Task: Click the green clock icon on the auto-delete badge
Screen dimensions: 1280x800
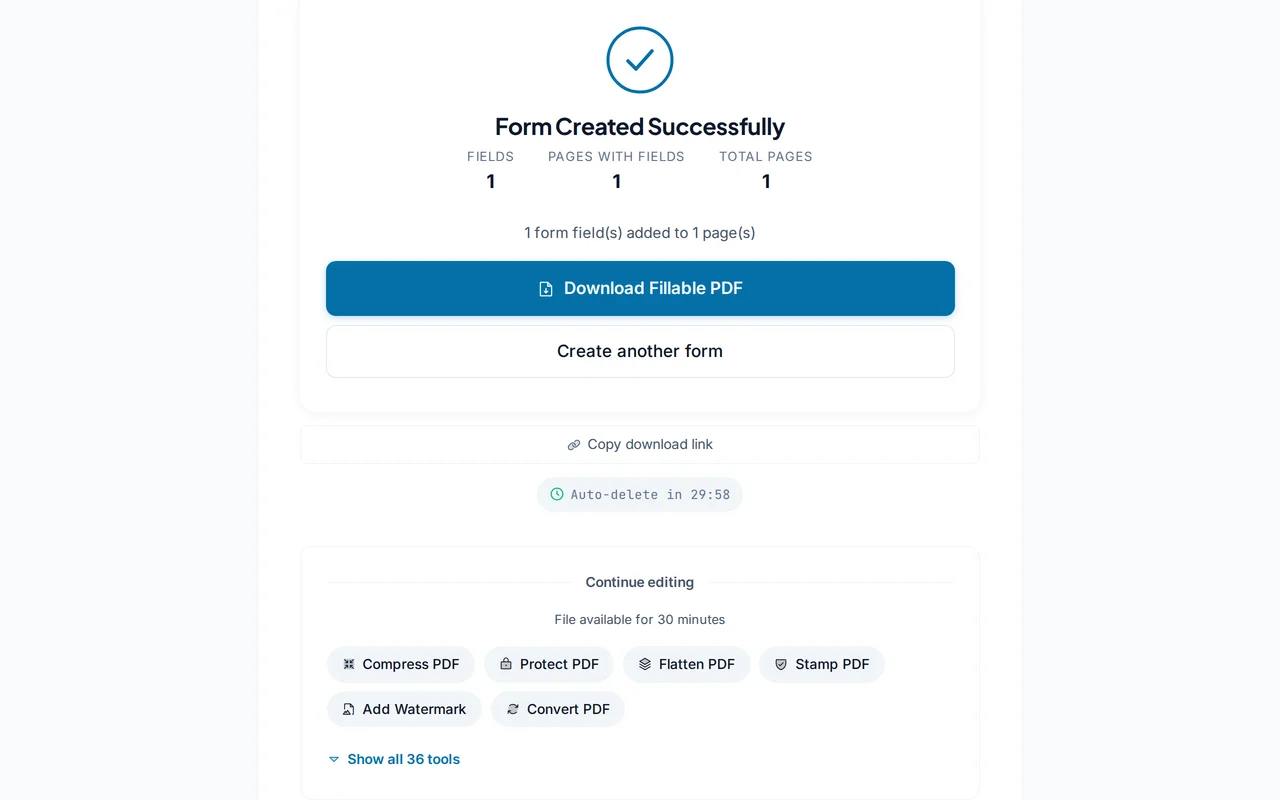Action: (556, 494)
